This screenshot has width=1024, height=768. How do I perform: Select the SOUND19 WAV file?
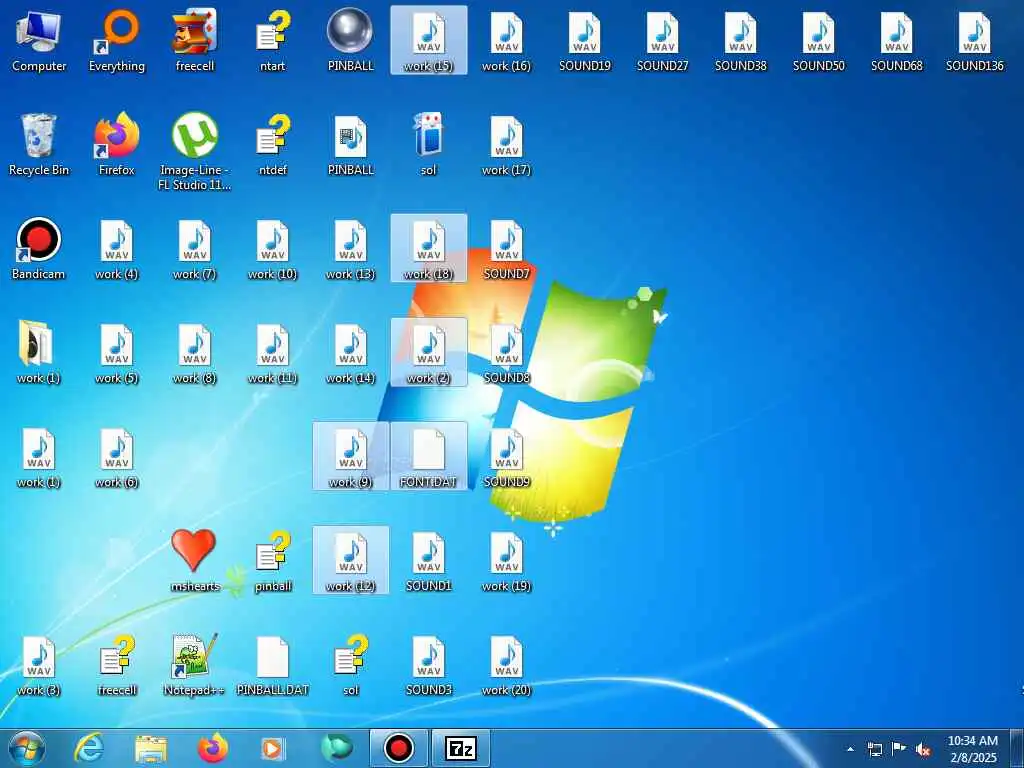coord(584,40)
